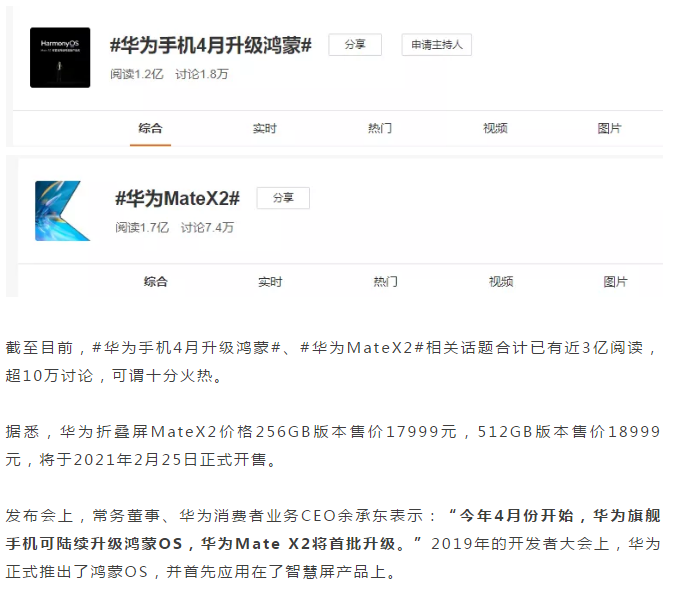Click the sentence 正式推出了鸿蒙OS

[200, 572]
